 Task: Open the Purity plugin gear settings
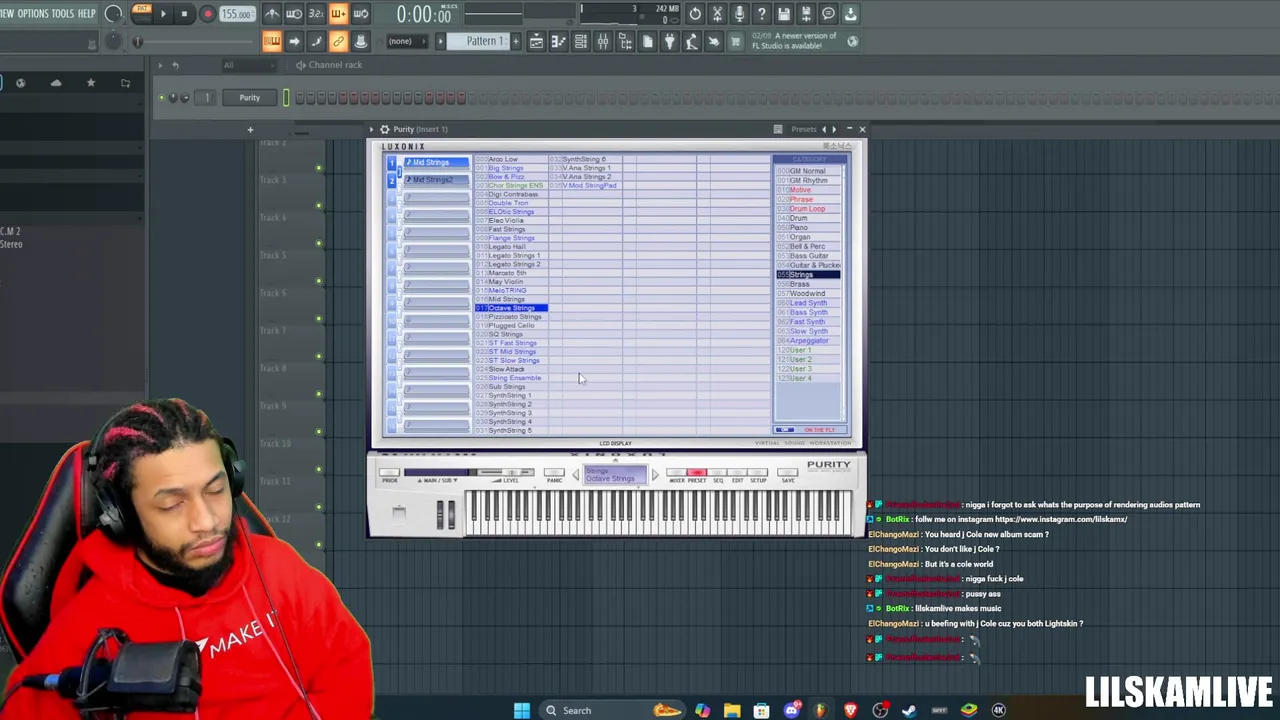click(x=384, y=129)
